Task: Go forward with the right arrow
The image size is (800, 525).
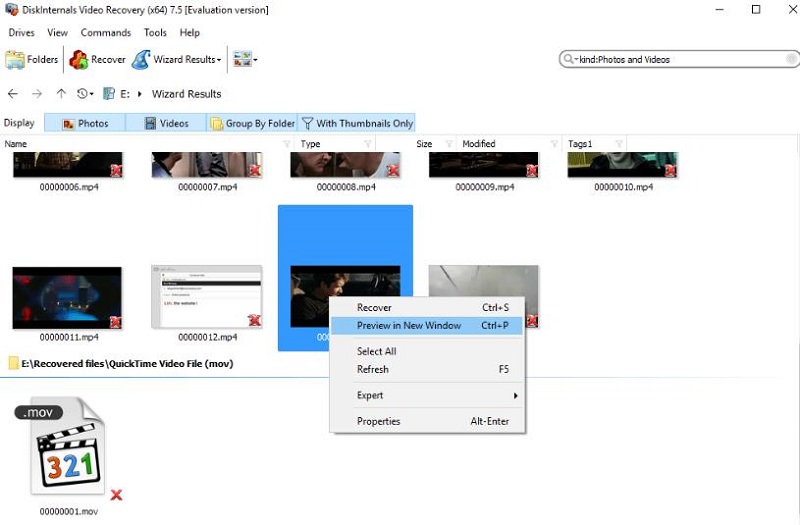Action: click(x=37, y=94)
